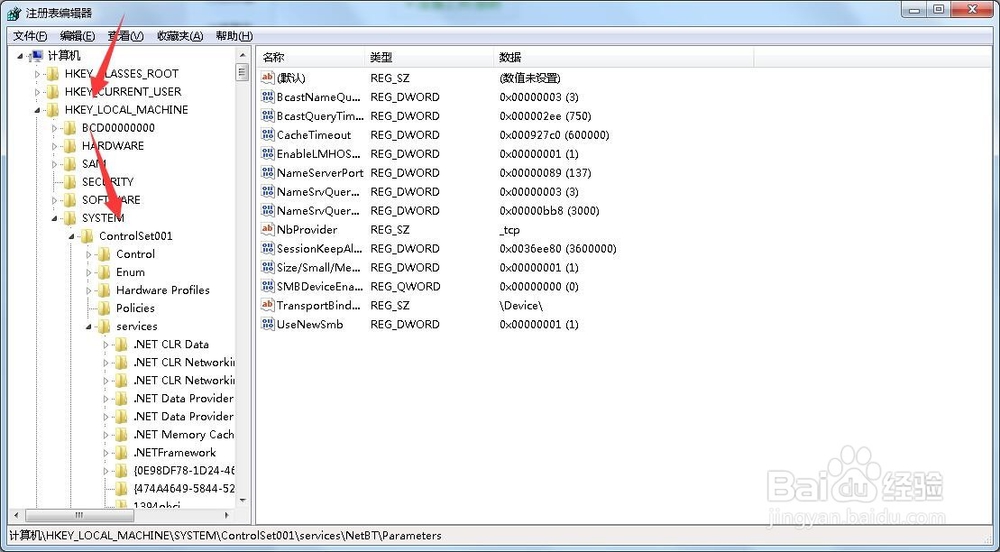This screenshot has width=1000, height=552.
Task: Click the 0x00000089 (137) data value
Action: coord(545,173)
